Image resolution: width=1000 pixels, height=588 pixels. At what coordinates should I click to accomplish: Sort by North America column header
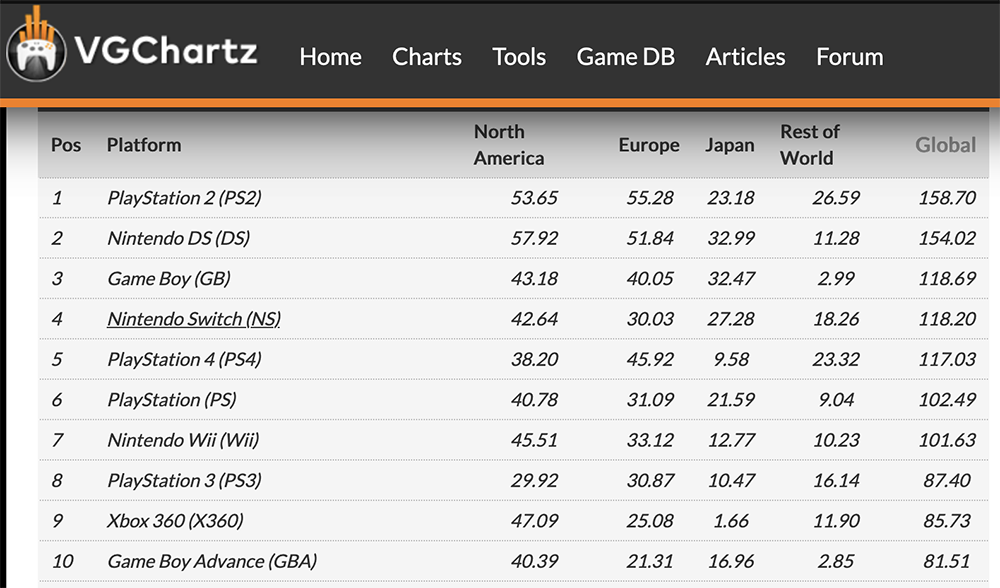click(508, 145)
